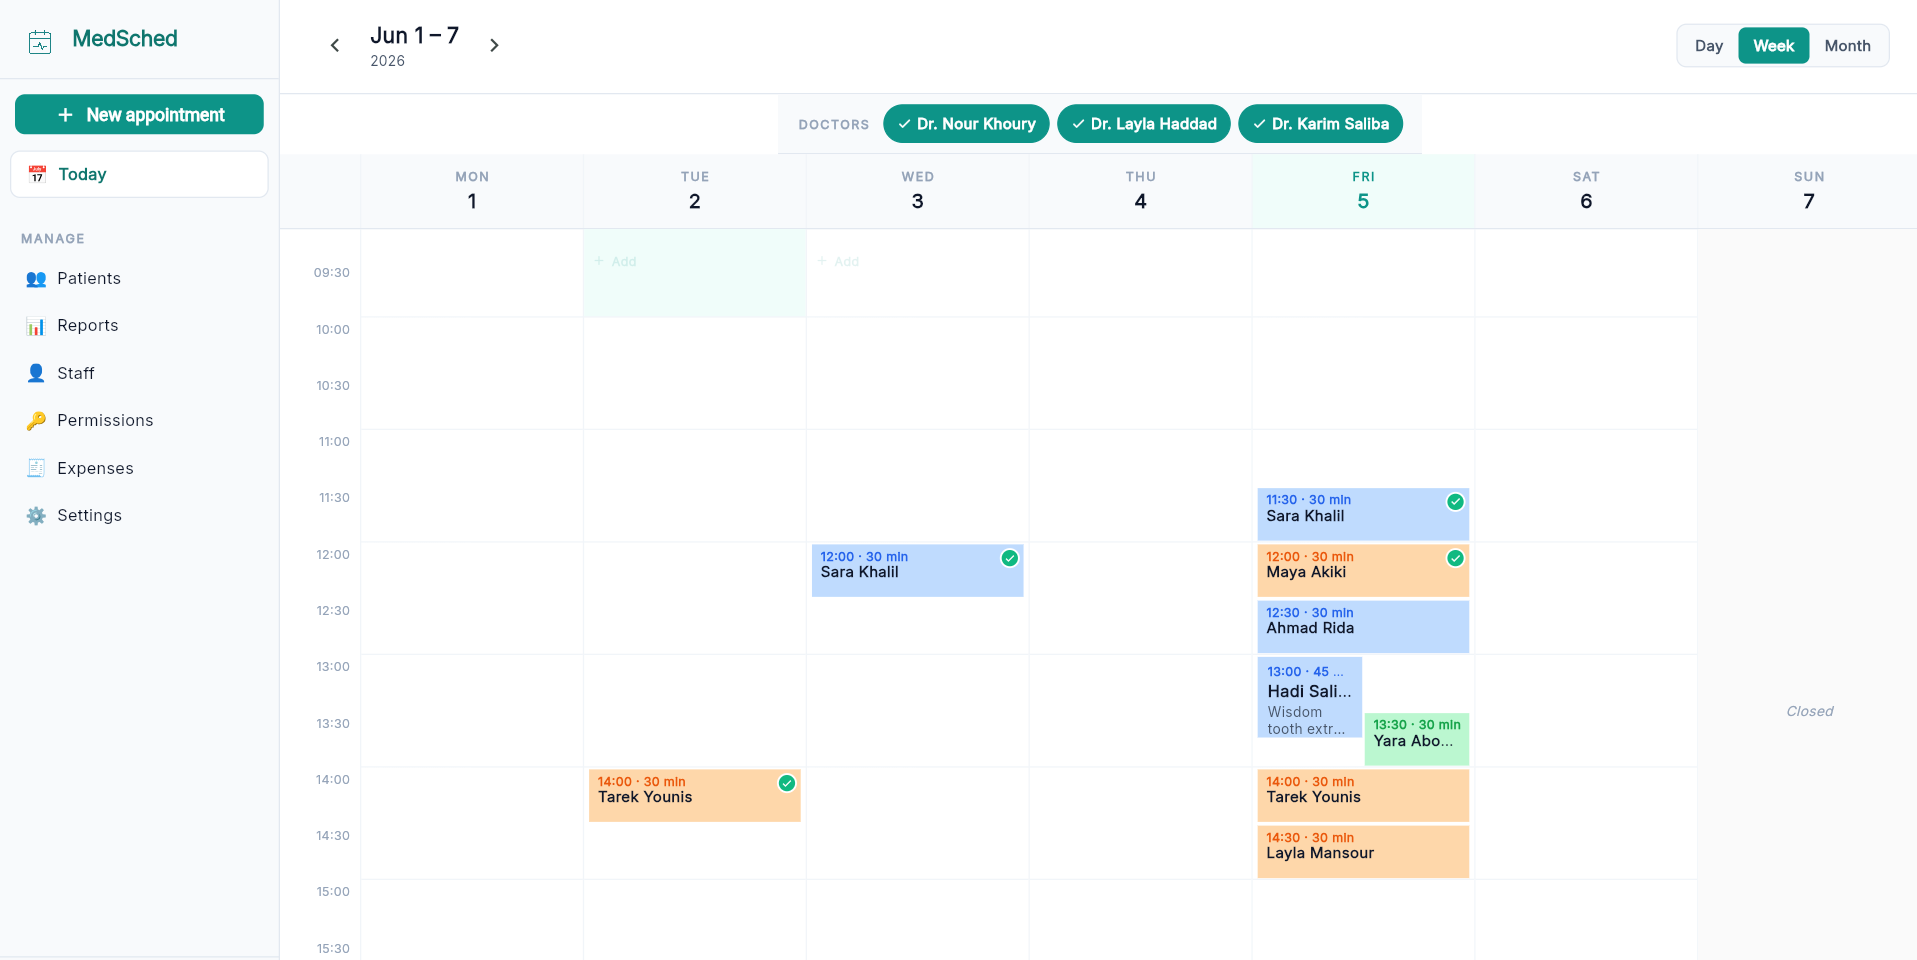Image resolution: width=1917 pixels, height=960 pixels.
Task: Select Sunday 7 column header
Action: click(x=1808, y=191)
